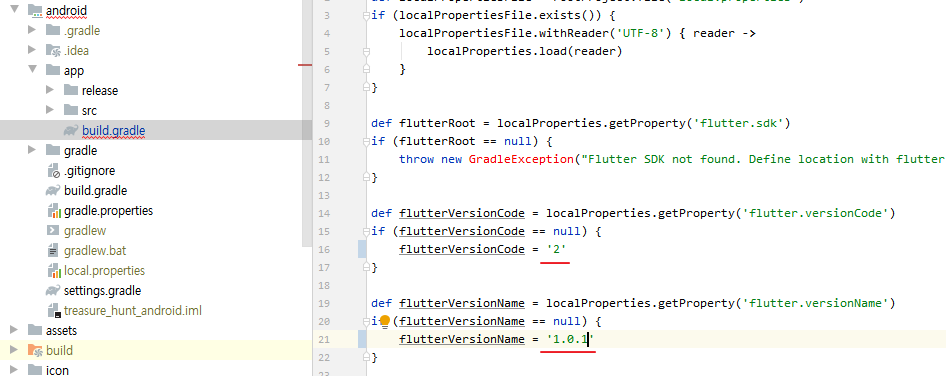This screenshot has width=946, height=376.
Task: Click the assets folder icon
Action: click(35, 330)
